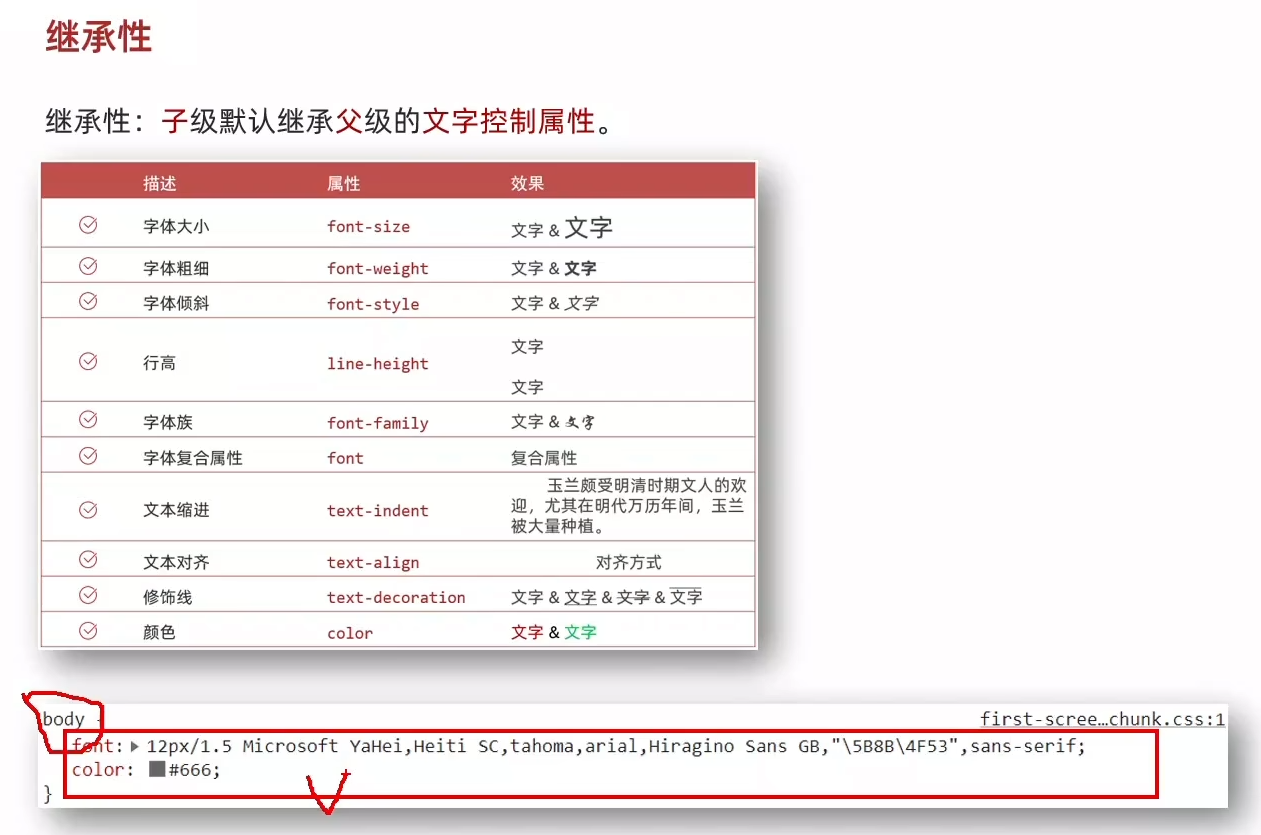Viewport: 1261px width, 835px height.
Task: Click the check icon in the 文本缩进 row
Action: 88,509
